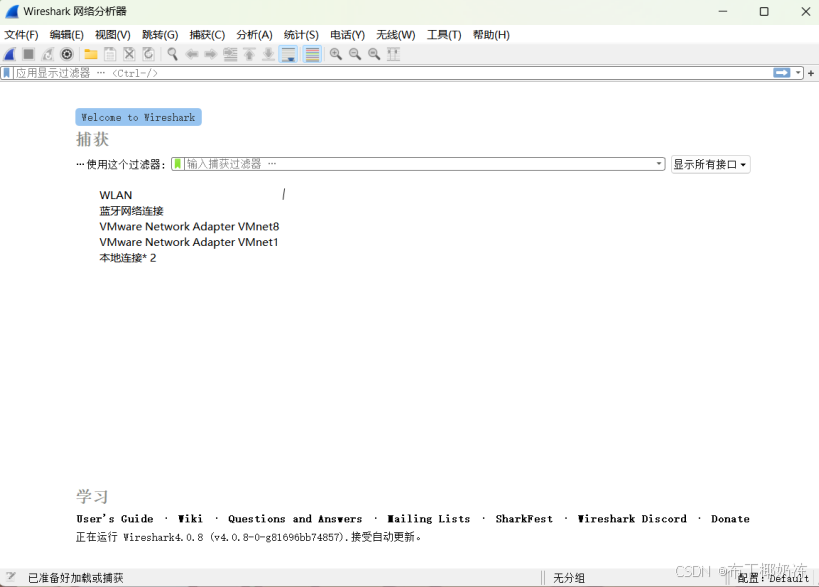Go to the previous packet arrow

click(192, 54)
